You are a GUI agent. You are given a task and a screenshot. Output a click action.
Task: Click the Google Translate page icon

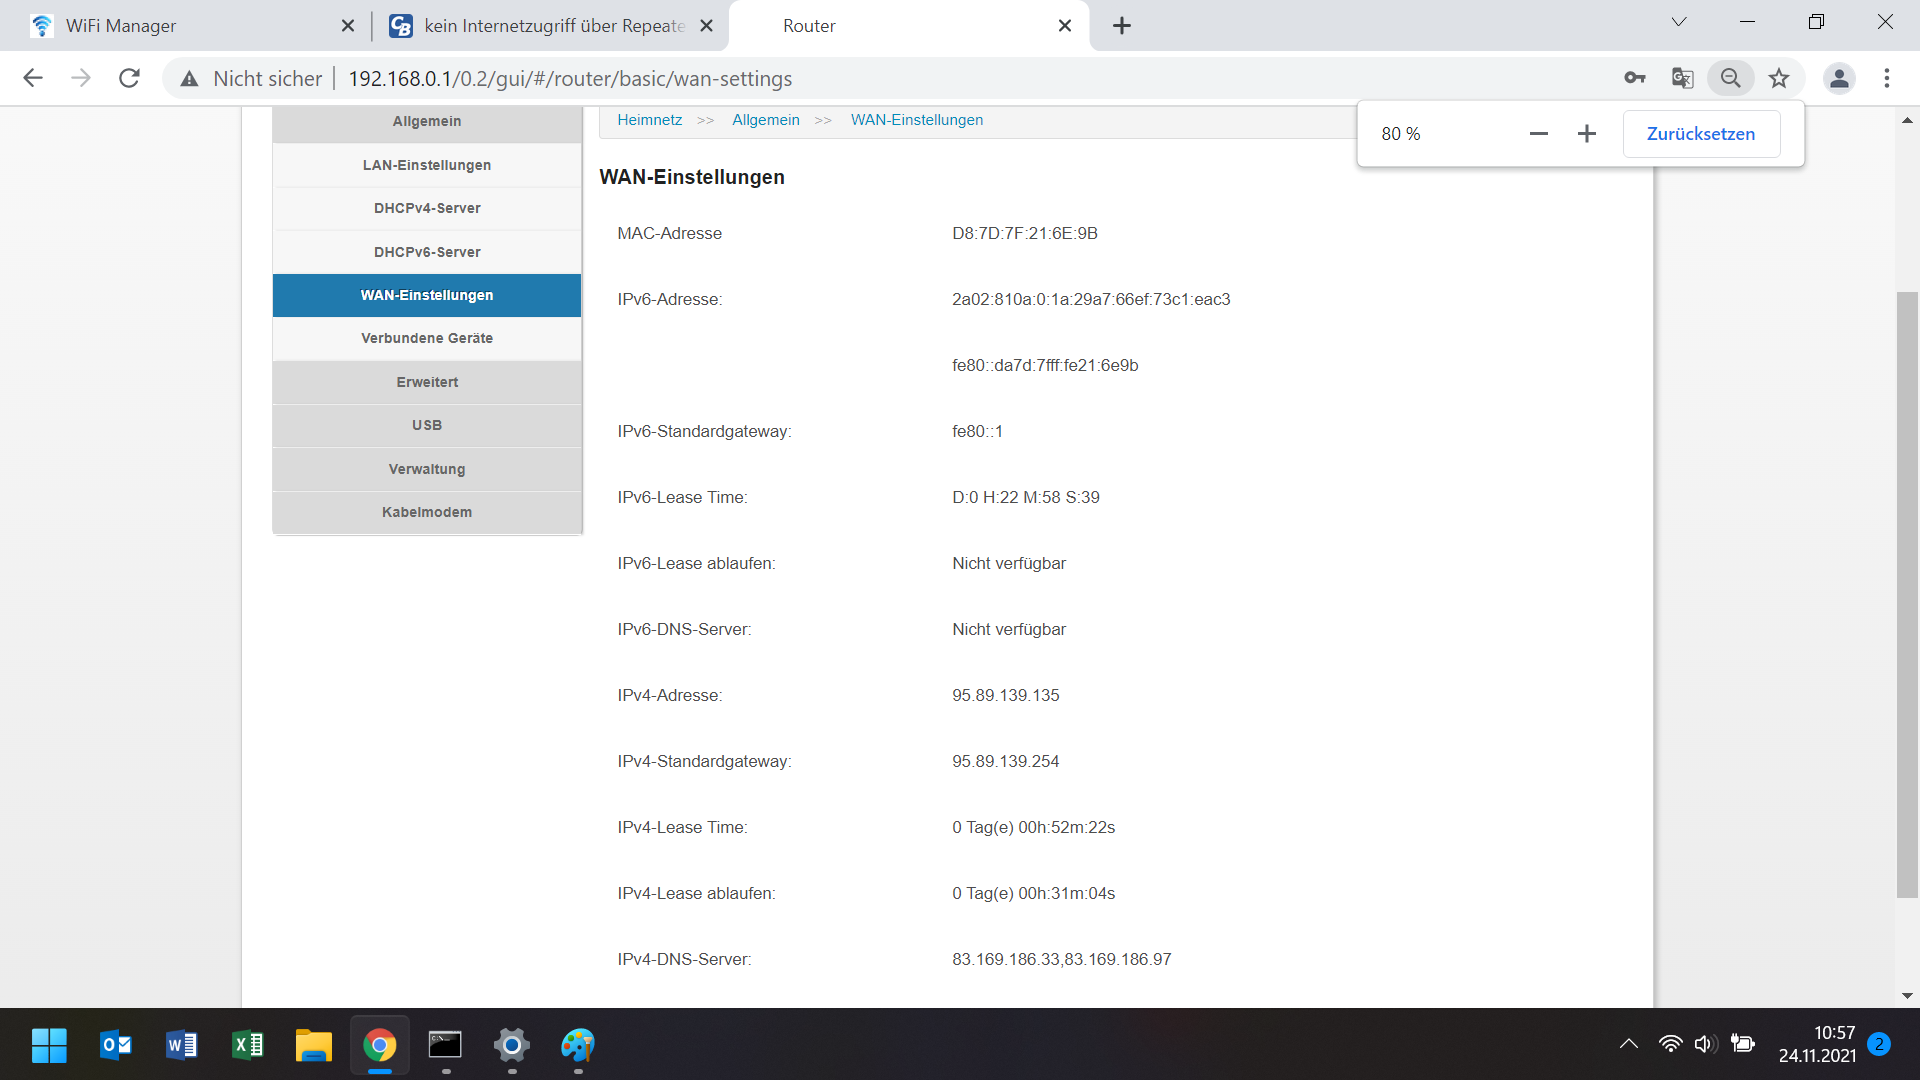1682,78
